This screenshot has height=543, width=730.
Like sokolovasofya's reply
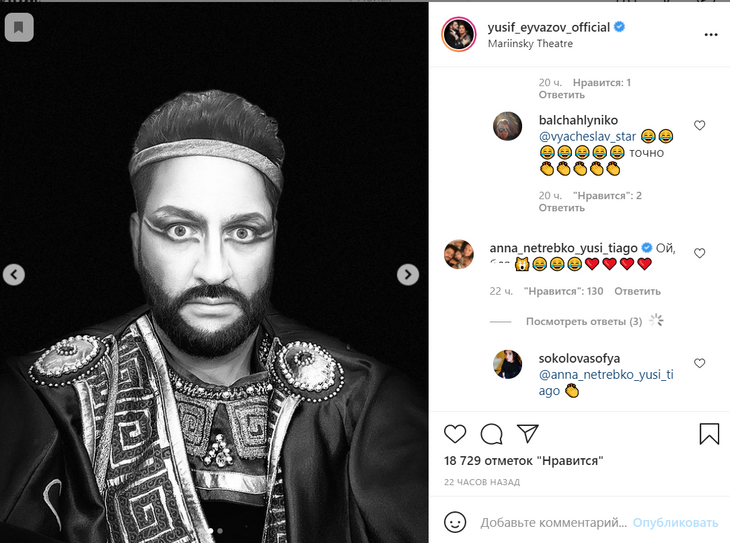point(700,364)
